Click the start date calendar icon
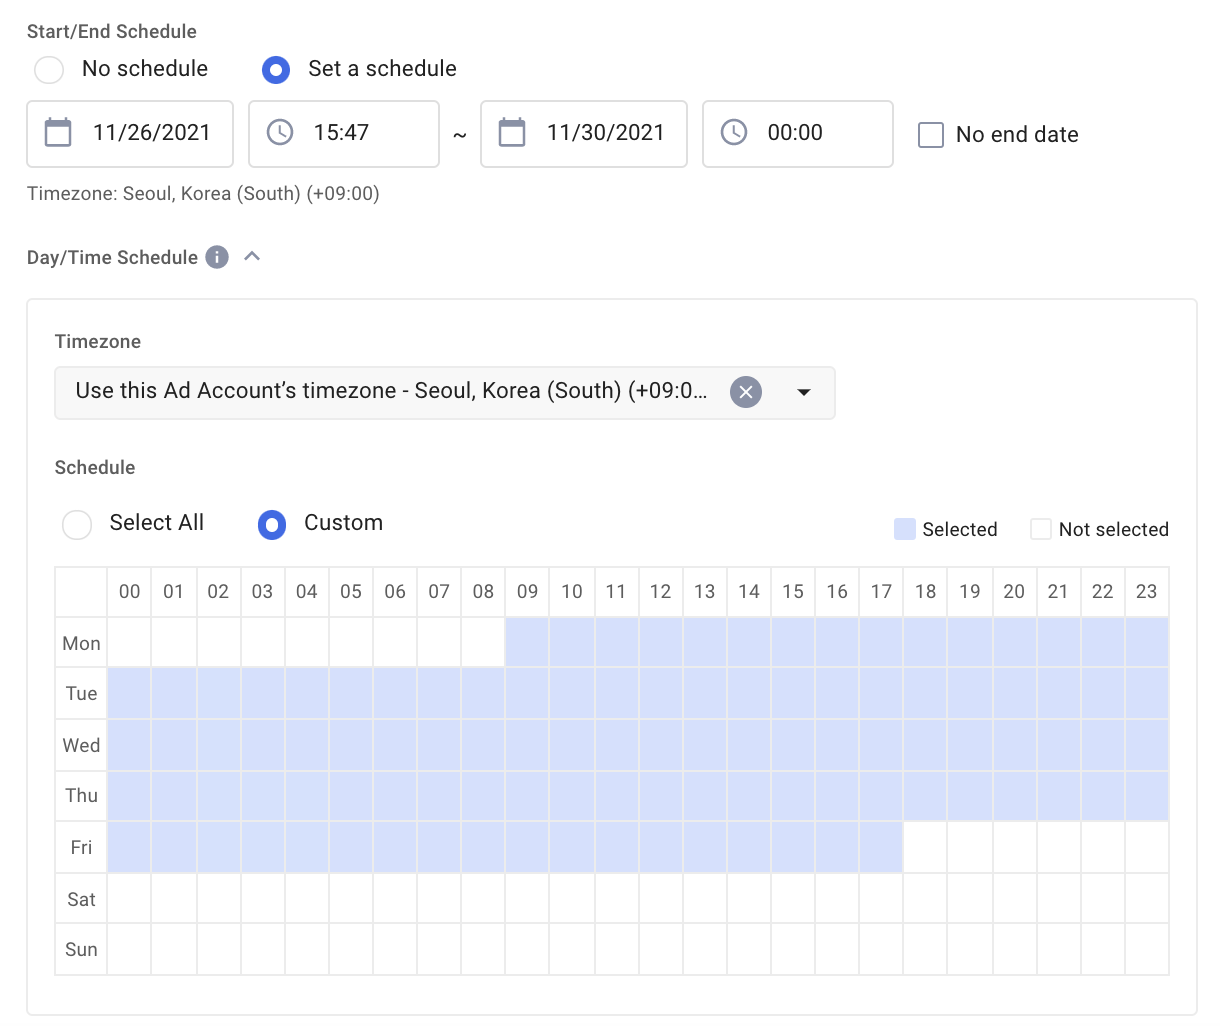Viewport: 1220px width, 1026px height. click(58, 133)
